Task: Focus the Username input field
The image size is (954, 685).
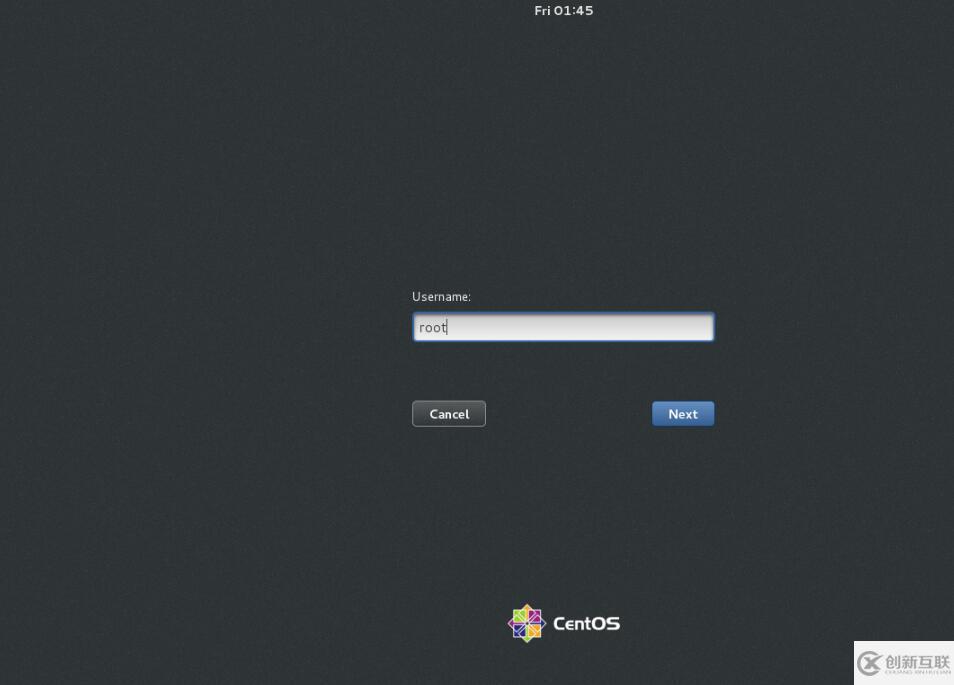Action: point(563,327)
